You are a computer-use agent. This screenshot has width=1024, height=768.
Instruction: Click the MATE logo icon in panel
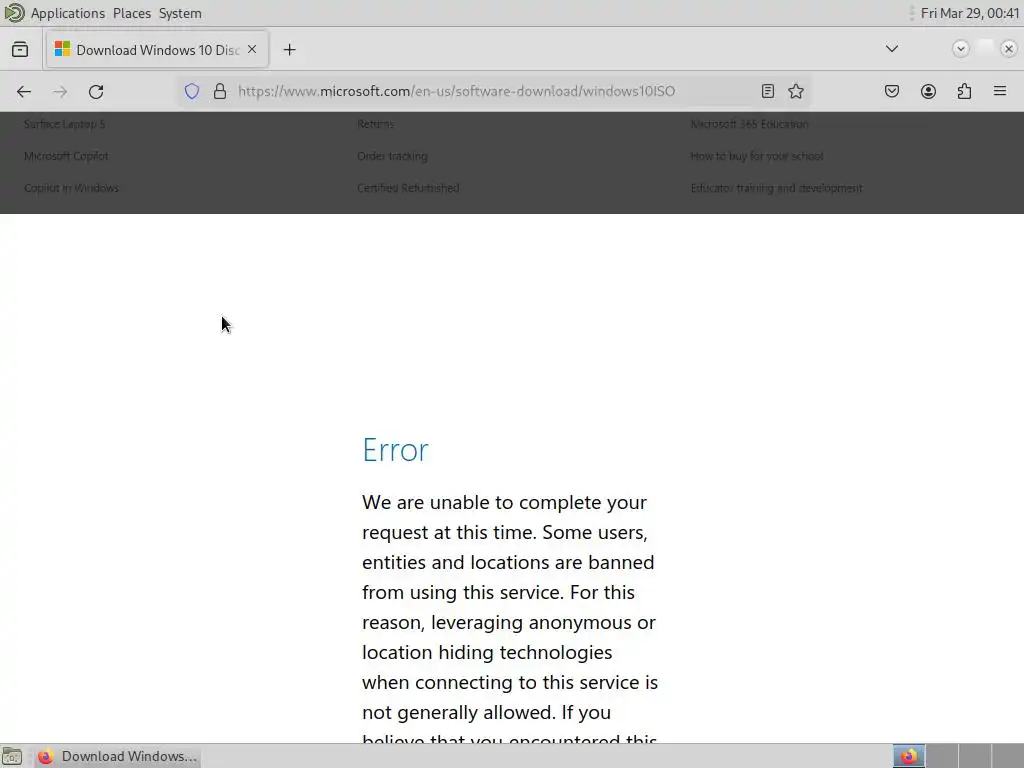[14, 13]
